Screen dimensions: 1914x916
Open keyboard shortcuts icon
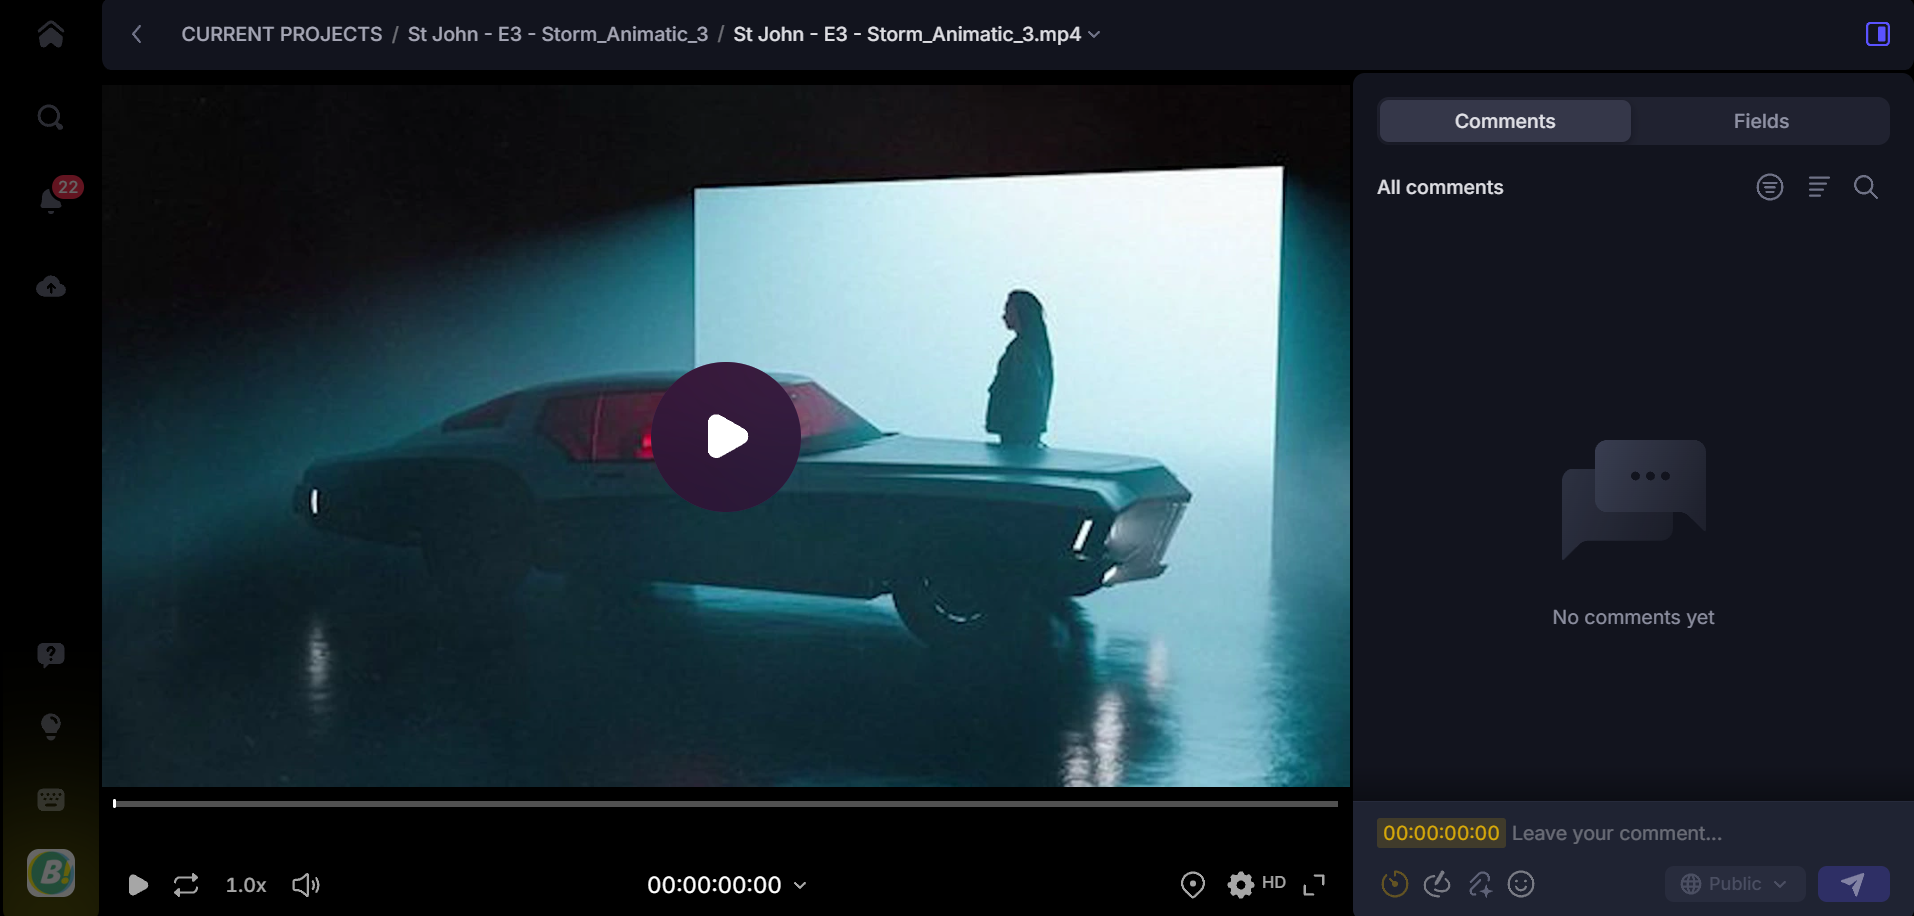click(x=51, y=799)
